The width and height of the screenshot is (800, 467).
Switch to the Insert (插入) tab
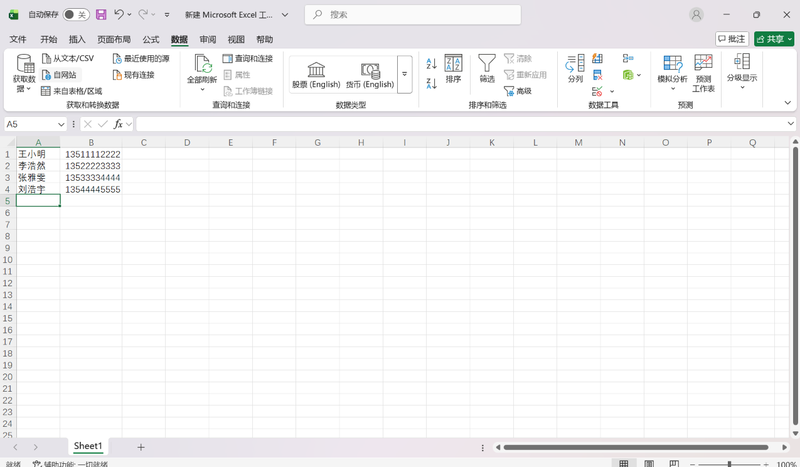click(77, 39)
